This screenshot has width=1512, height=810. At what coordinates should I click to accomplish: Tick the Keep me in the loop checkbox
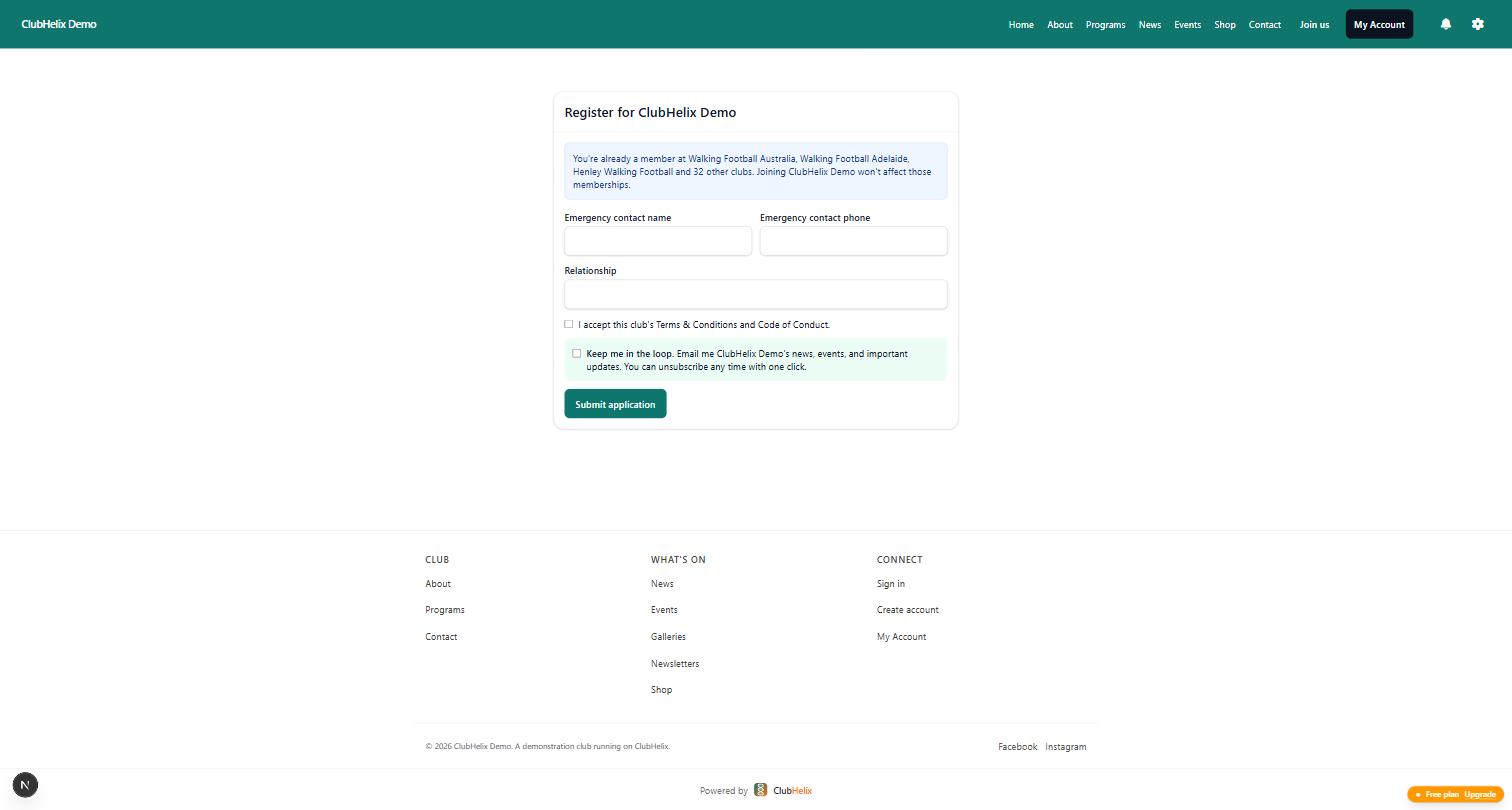click(576, 353)
